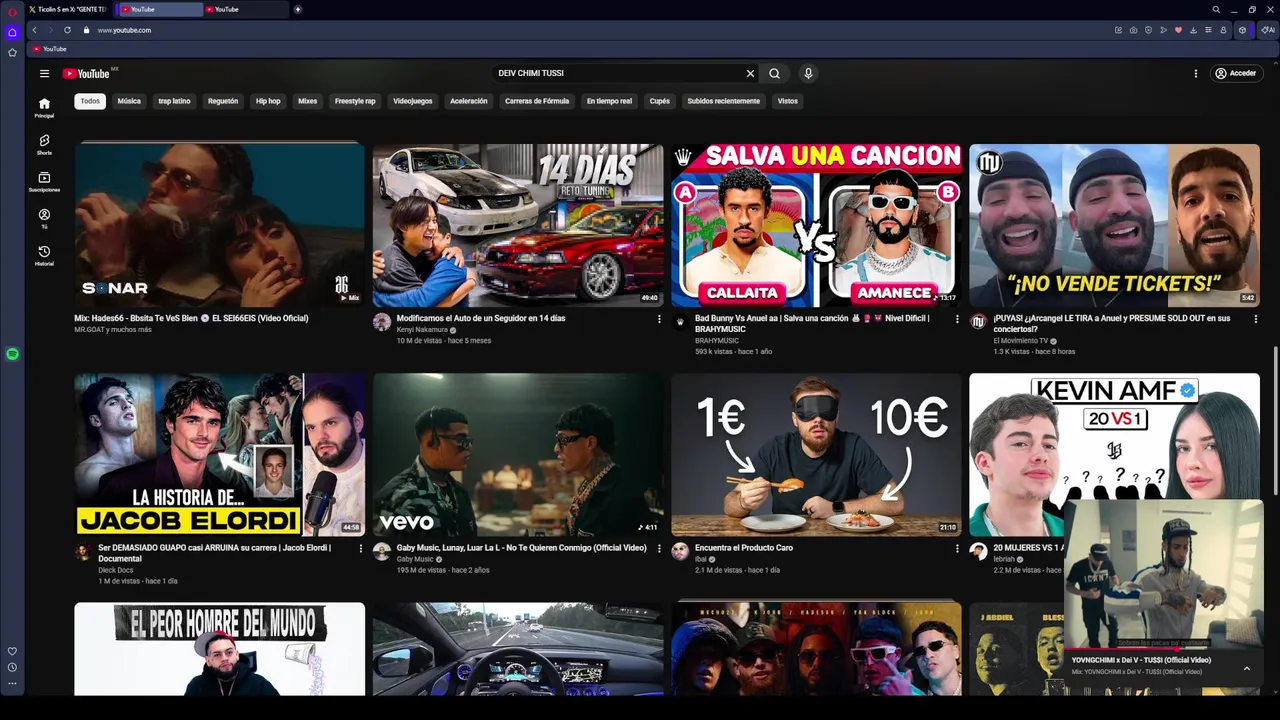Open browser downloads icon

[x=1193, y=30]
